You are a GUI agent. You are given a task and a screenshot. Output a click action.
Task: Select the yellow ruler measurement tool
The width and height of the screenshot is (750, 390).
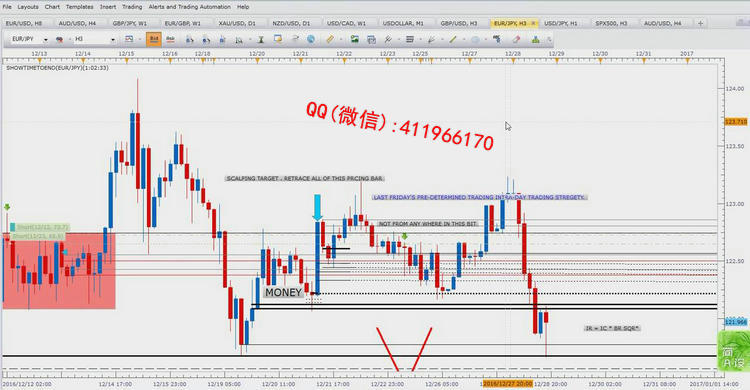tap(330, 39)
